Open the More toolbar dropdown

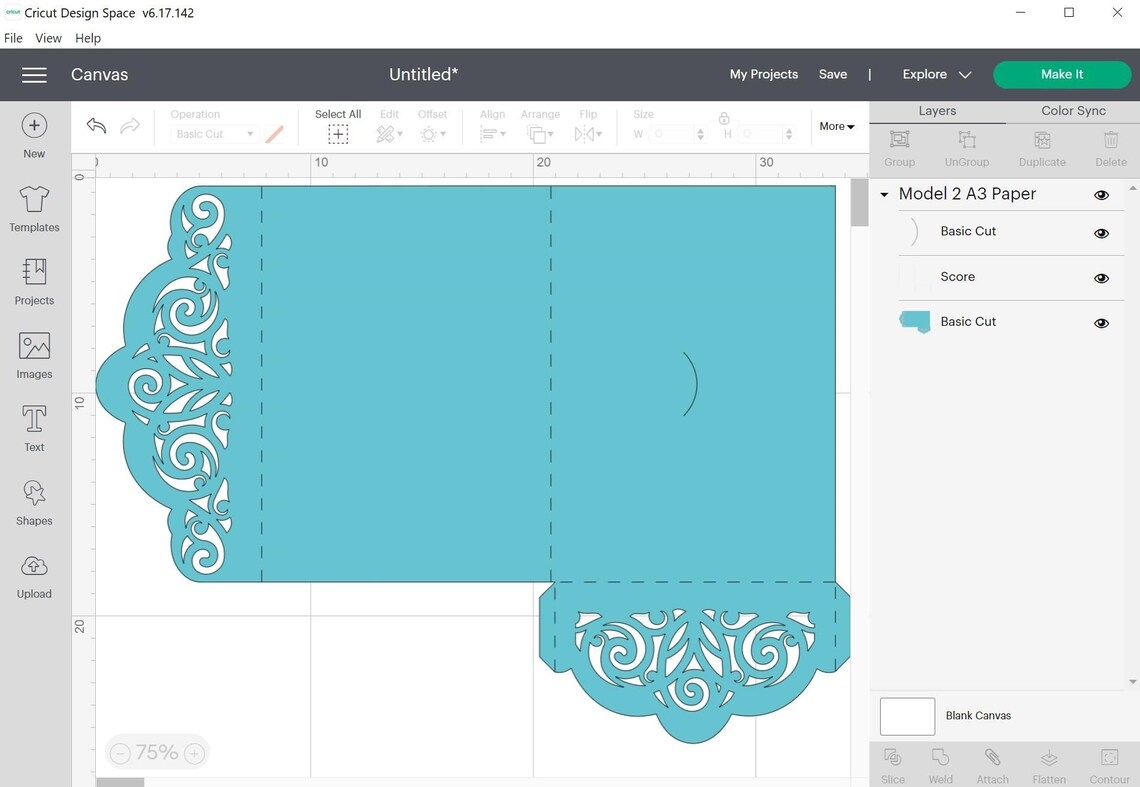[x=836, y=126]
